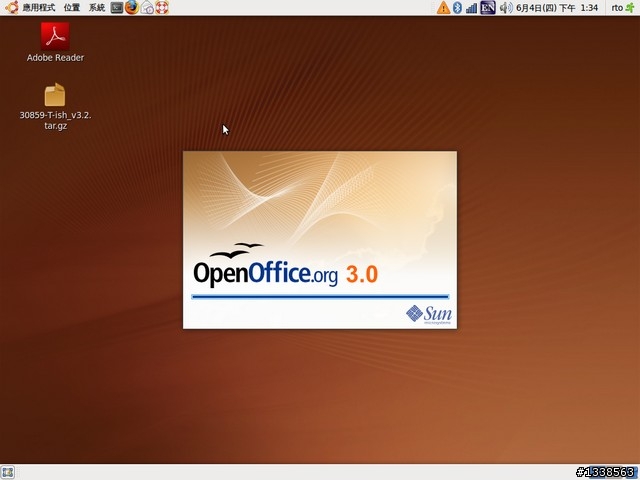Select the 30859-T-ish_v3.2.tar.gz archive file
Image resolution: width=640 pixels, height=480 pixels.
[x=55, y=107]
